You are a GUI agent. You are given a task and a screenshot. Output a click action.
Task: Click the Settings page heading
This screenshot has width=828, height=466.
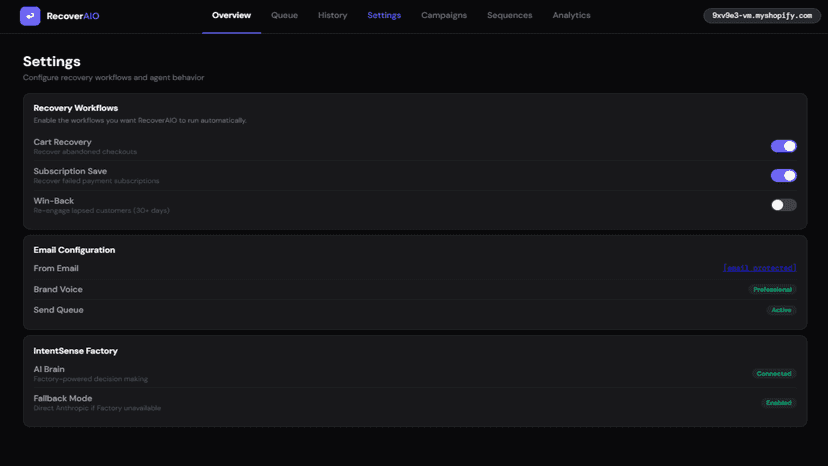pos(52,61)
